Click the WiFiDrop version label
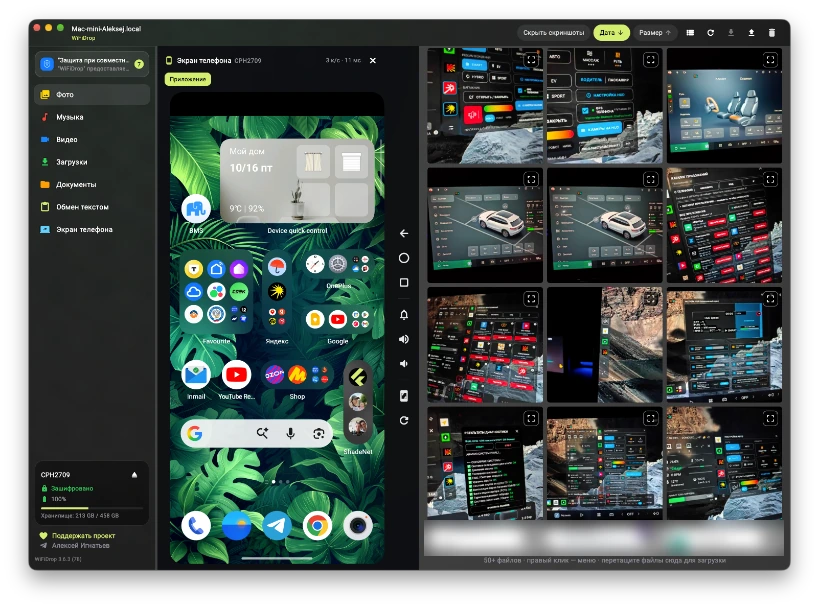The height and width of the screenshot is (608, 819). [x=57, y=559]
